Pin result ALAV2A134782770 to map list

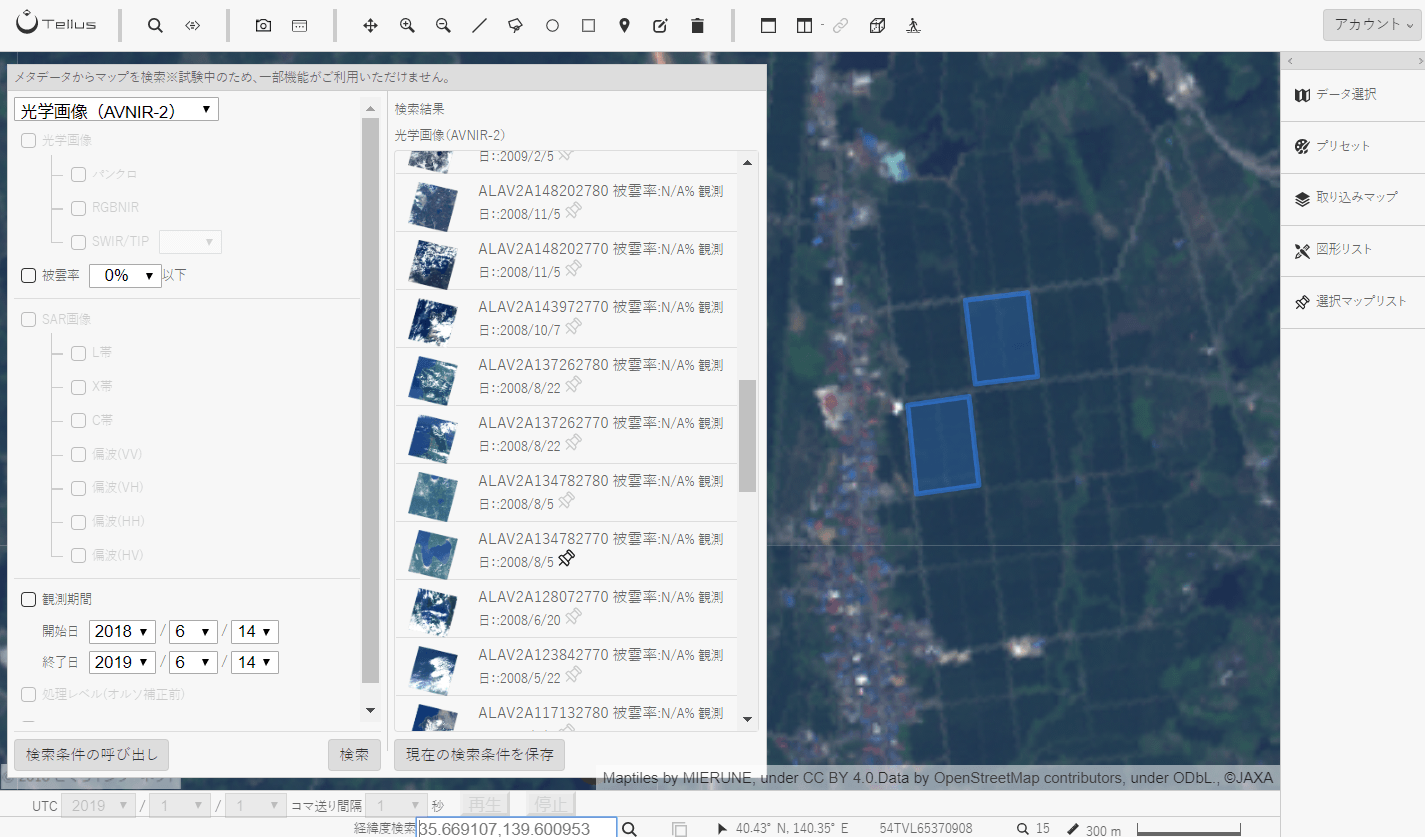click(567, 560)
